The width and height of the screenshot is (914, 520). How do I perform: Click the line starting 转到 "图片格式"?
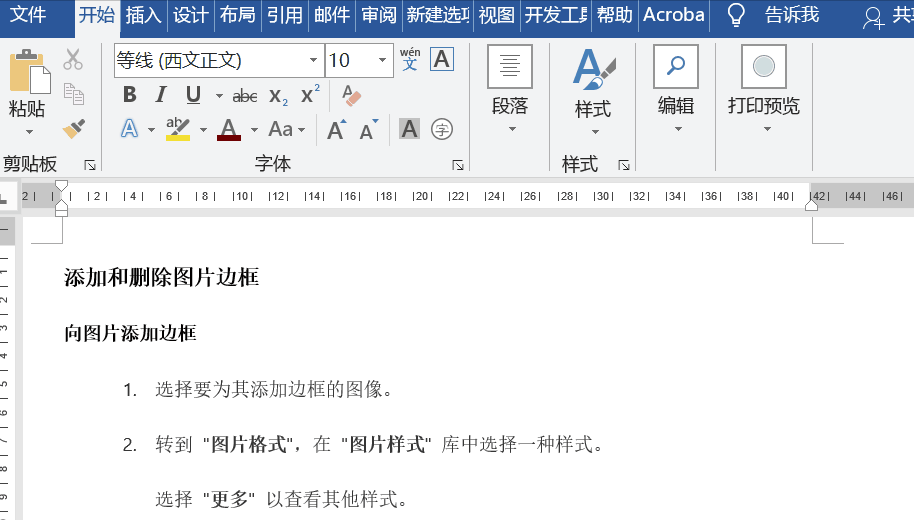coord(380,444)
